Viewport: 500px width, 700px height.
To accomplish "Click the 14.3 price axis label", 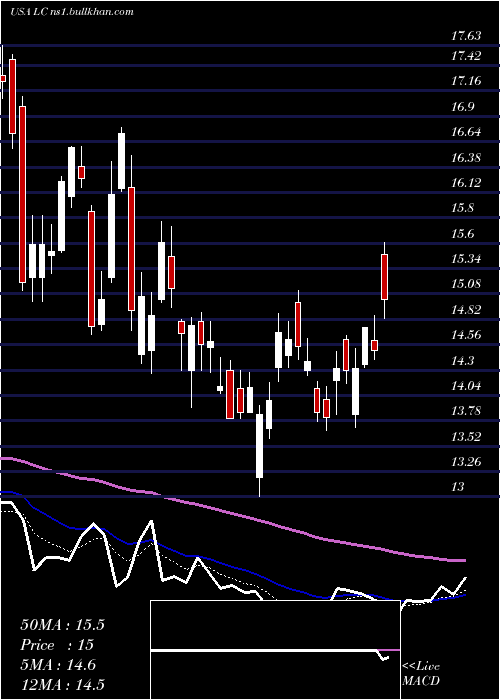I will point(463,360).
